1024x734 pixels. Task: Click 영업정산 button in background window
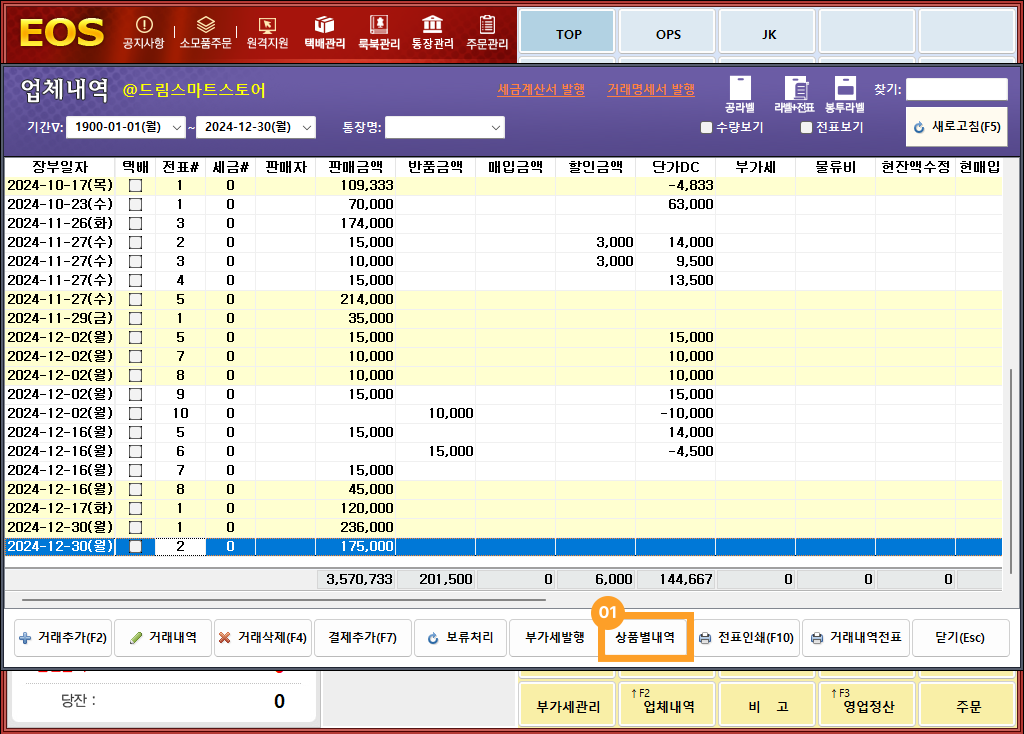point(869,706)
